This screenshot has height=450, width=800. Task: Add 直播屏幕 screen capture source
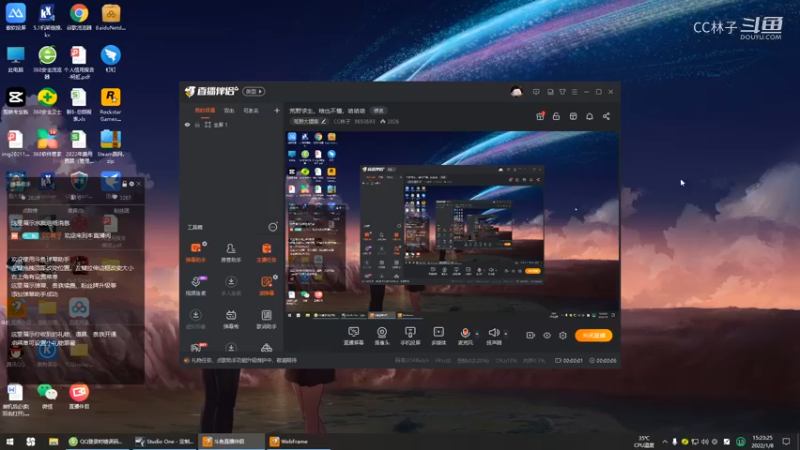[x=353, y=336]
